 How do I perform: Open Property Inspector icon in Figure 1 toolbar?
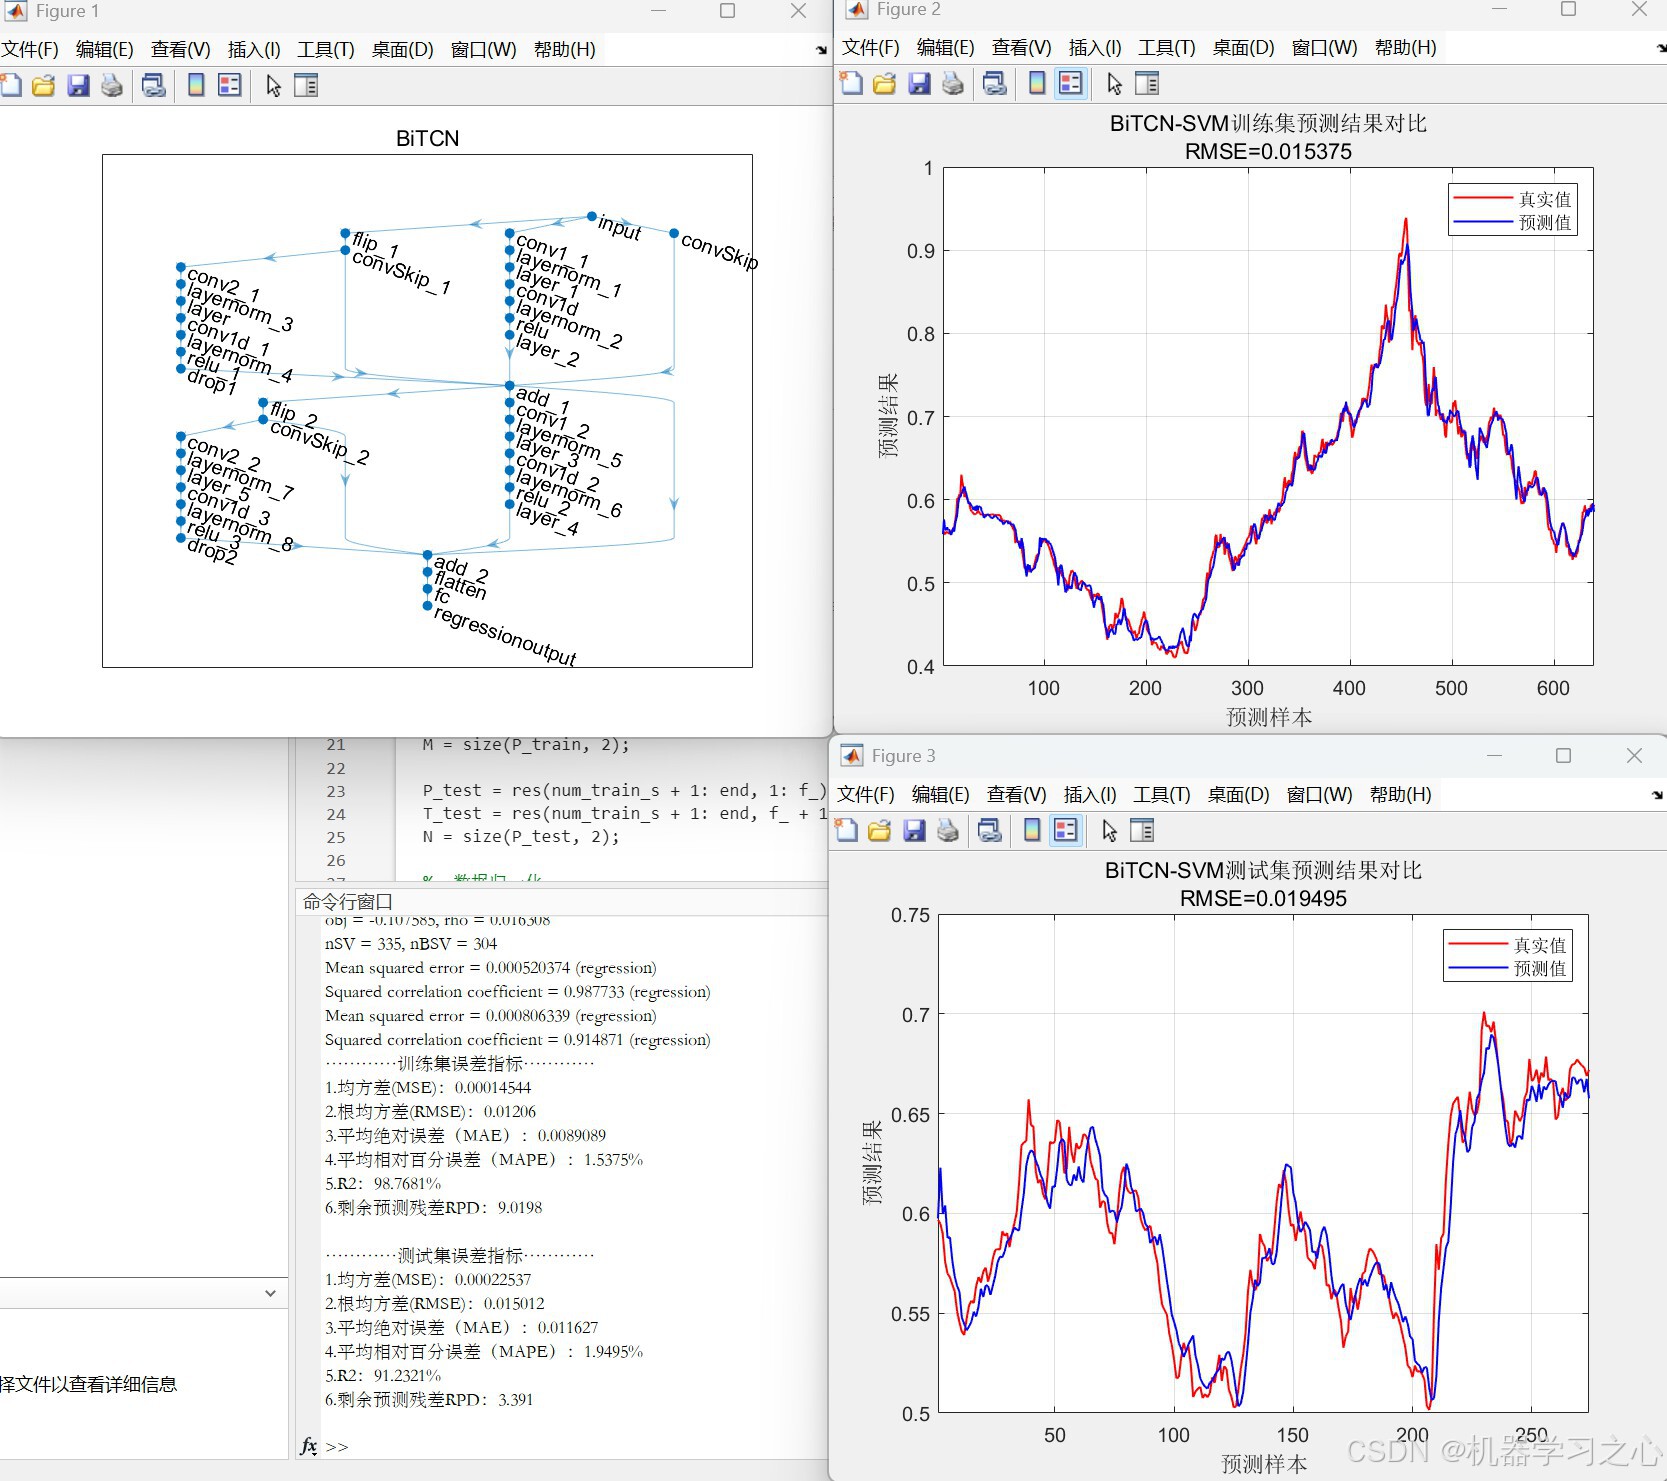(306, 86)
